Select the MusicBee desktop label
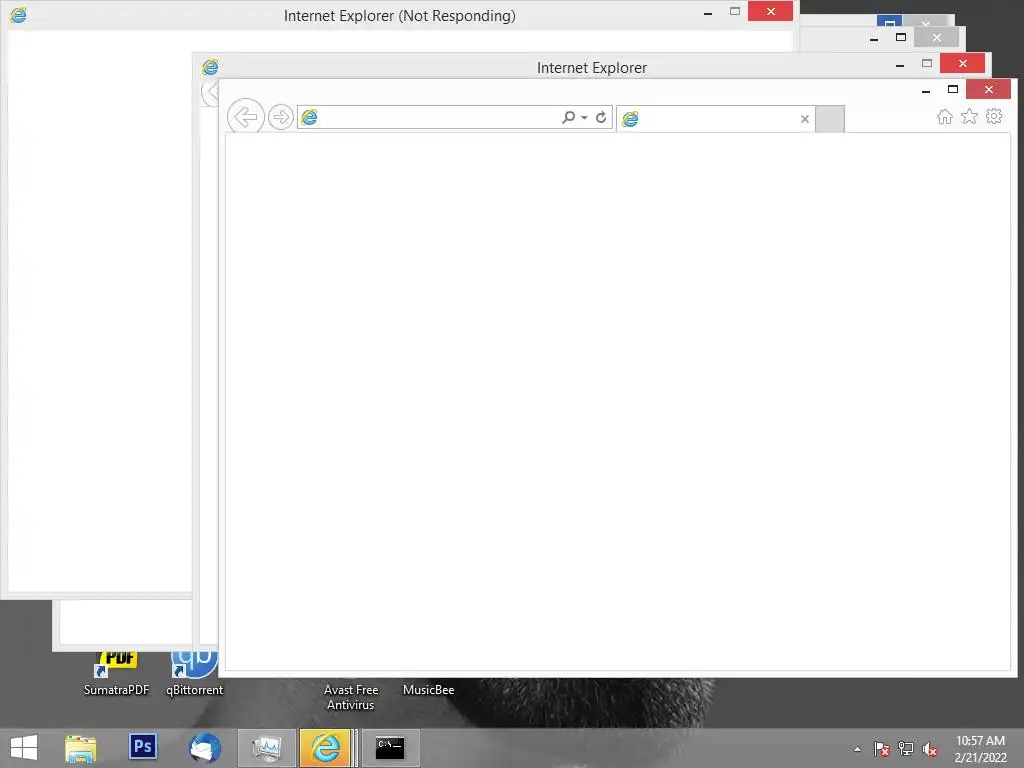1024x768 pixels. click(428, 690)
